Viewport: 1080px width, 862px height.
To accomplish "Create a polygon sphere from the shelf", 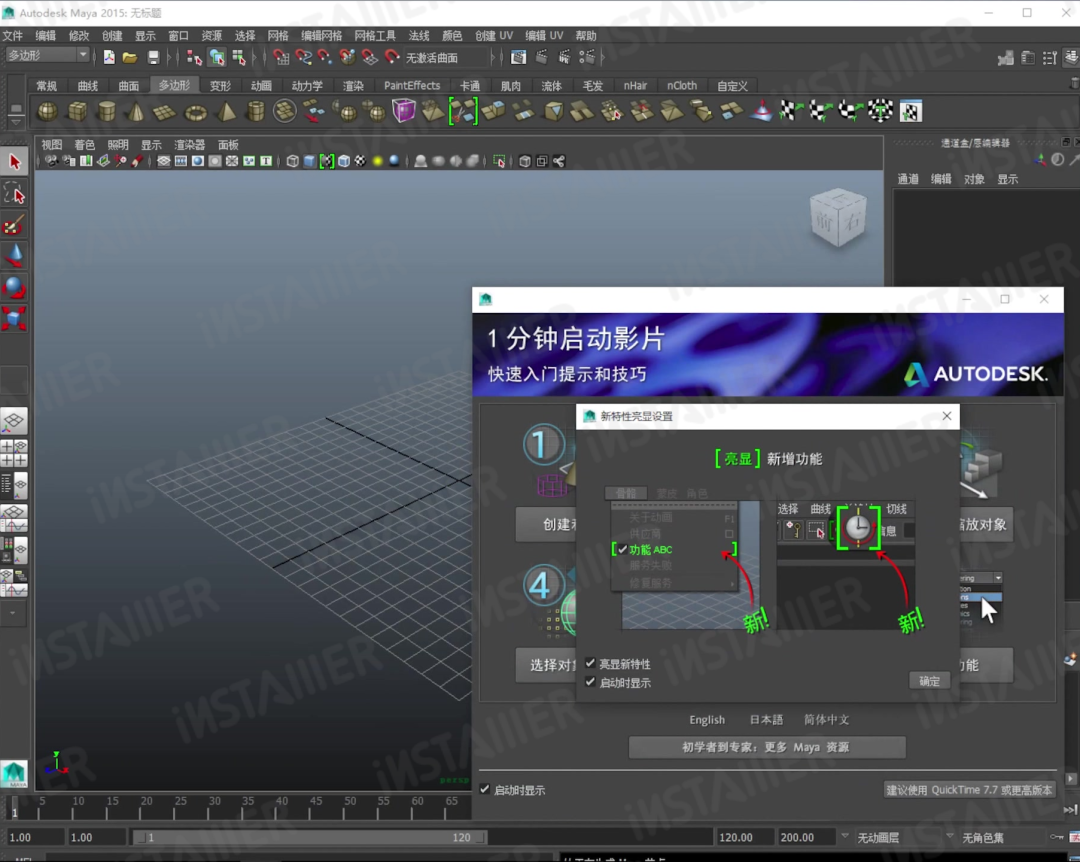I will pyautogui.click(x=48, y=111).
